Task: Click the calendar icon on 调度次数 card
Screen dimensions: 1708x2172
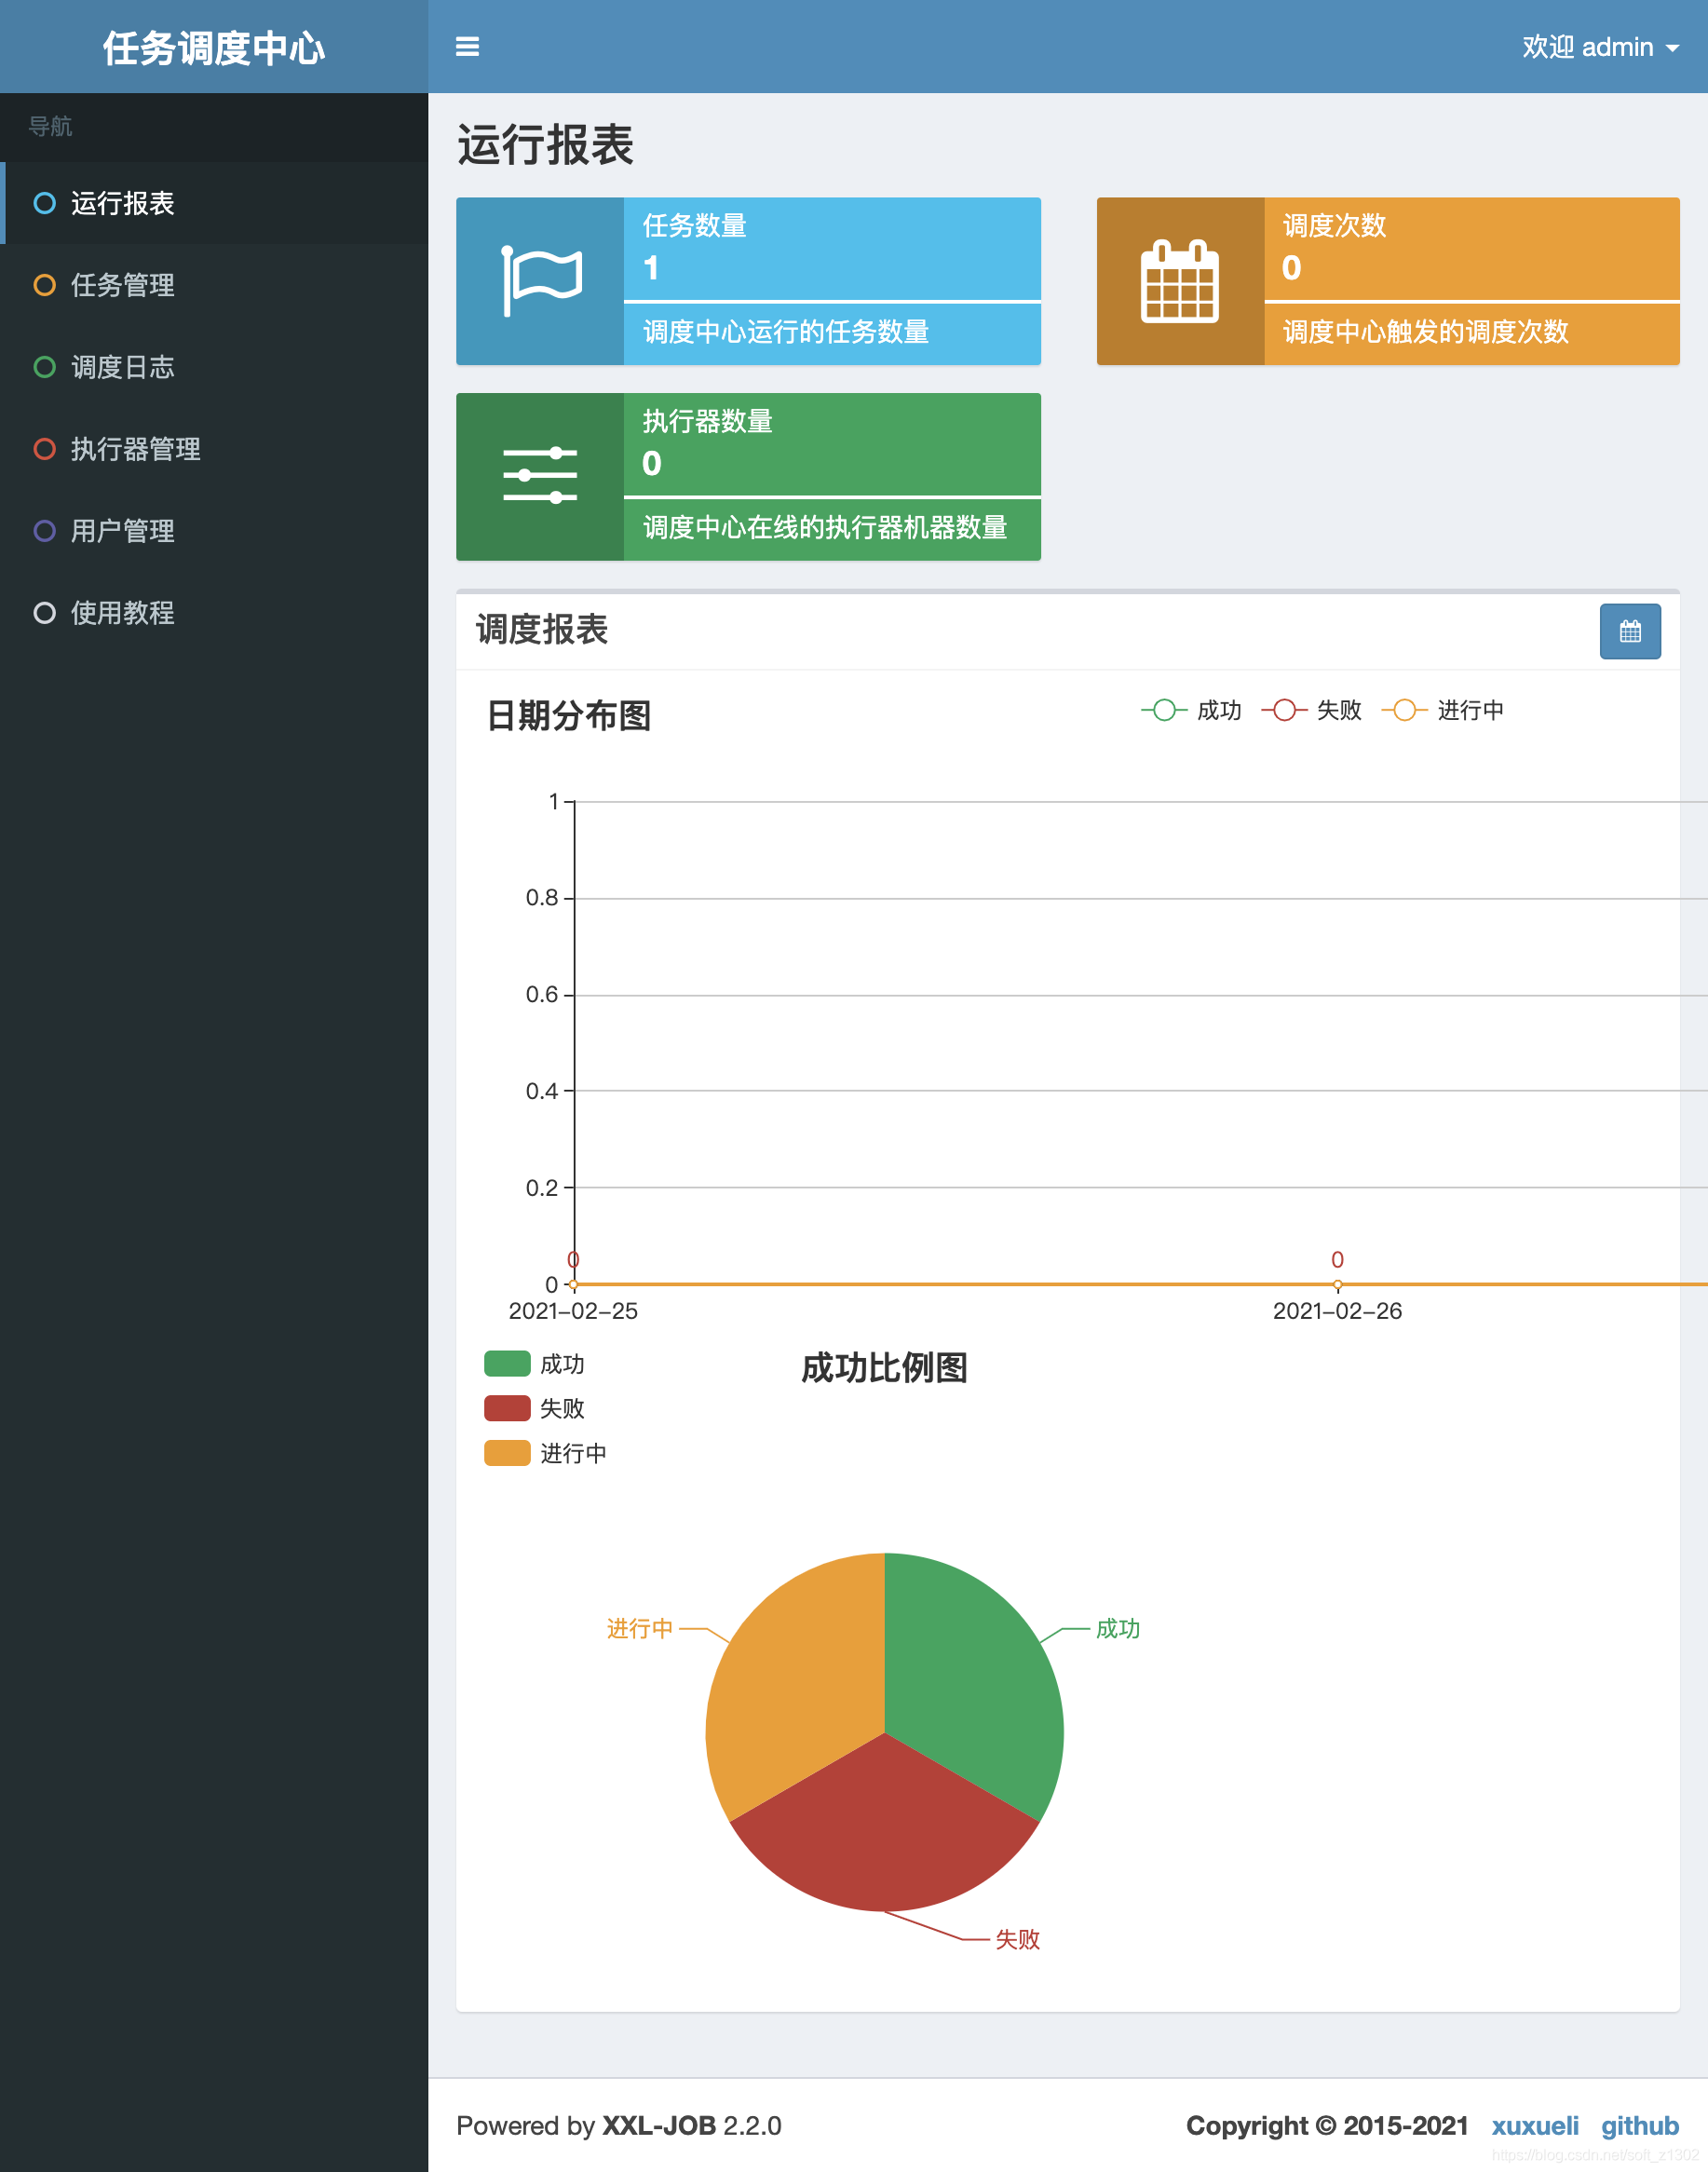Action: click(1180, 281)
